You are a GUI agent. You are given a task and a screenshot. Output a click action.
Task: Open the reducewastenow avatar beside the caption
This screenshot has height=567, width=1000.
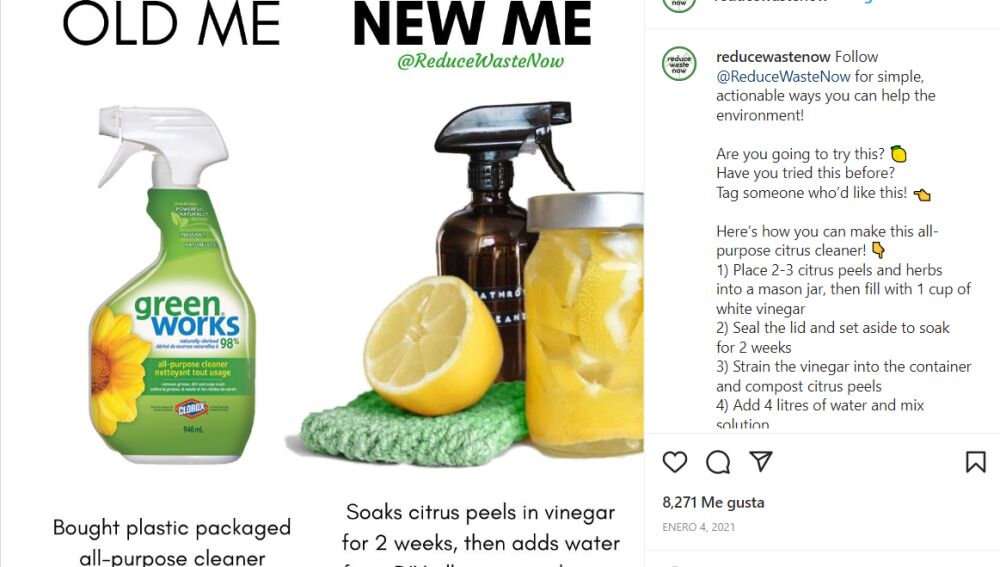[679, 63]
